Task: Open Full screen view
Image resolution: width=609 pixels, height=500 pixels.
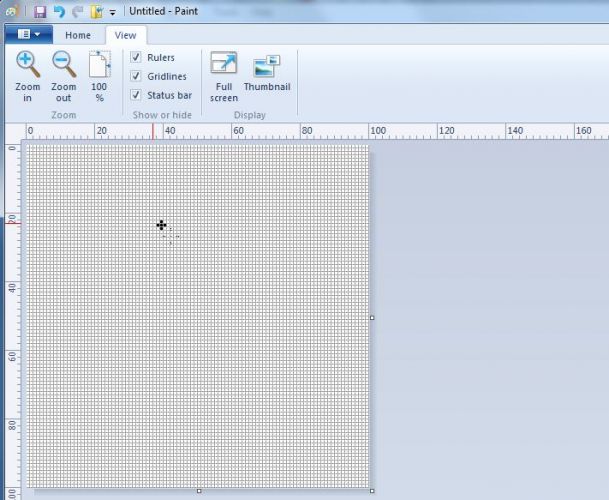Action: (224, 63)
